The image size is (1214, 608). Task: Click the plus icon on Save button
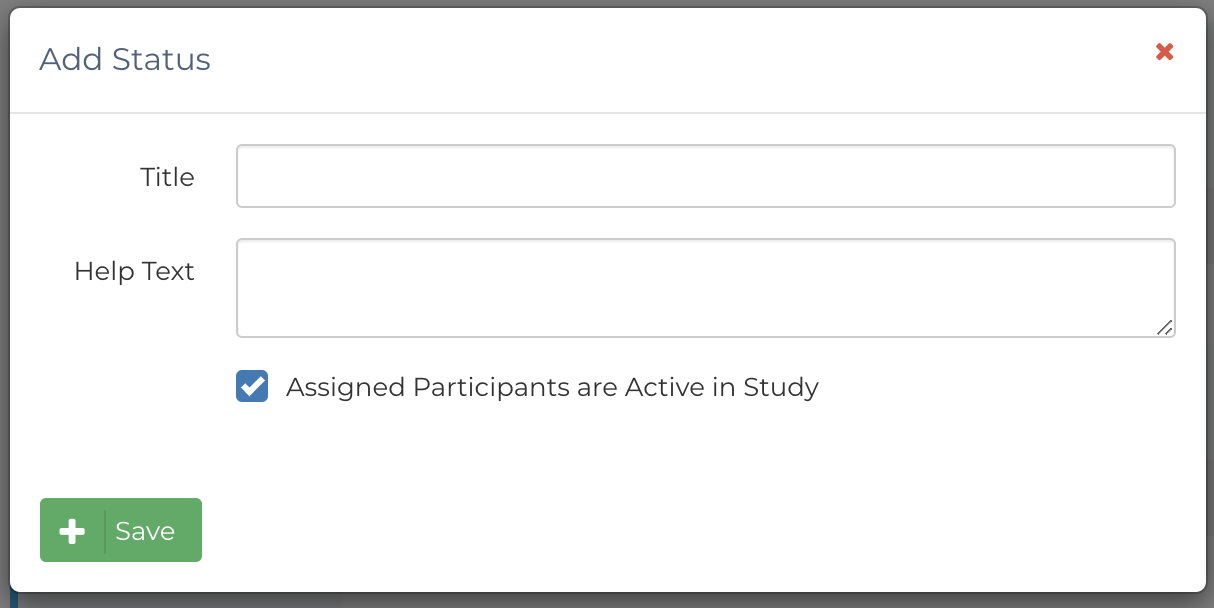[x=72, y=531]
